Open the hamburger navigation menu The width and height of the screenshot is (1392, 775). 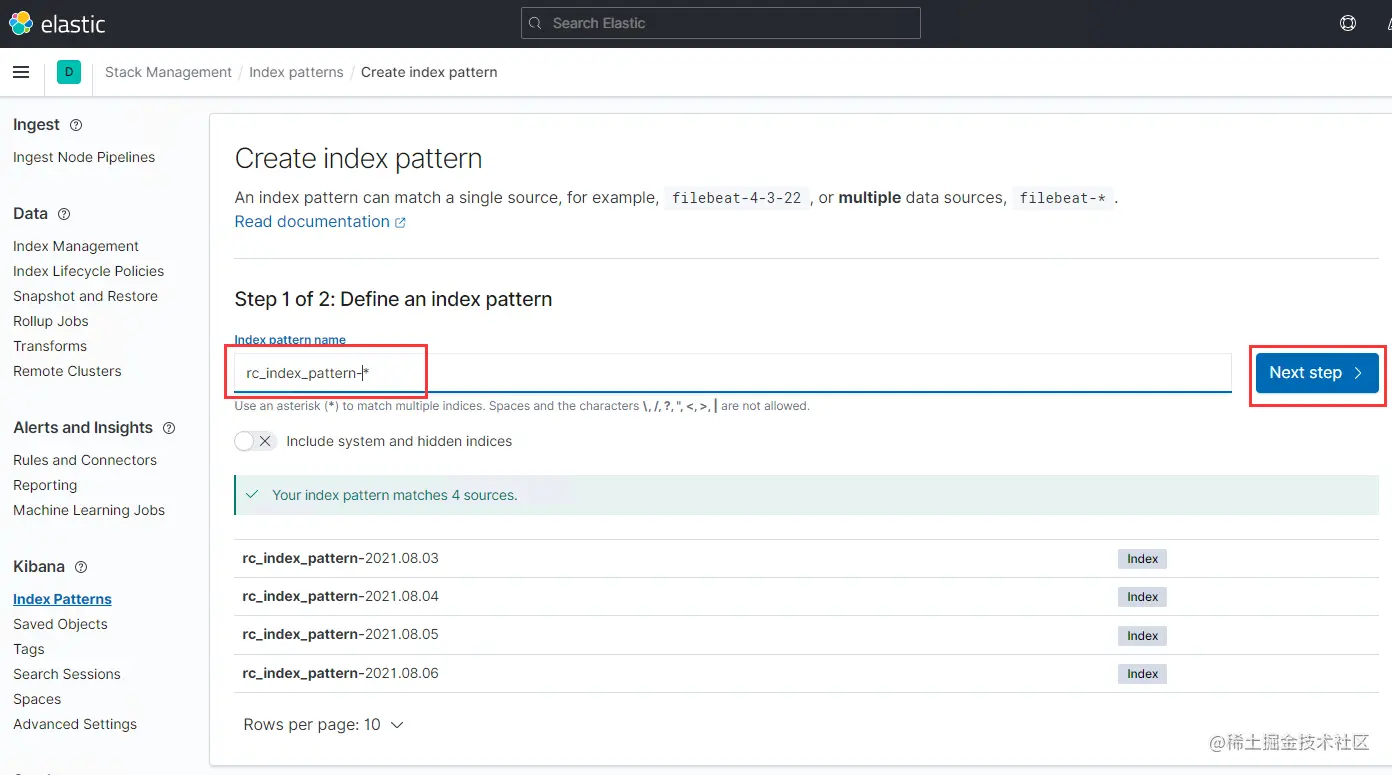pos(21,72)
